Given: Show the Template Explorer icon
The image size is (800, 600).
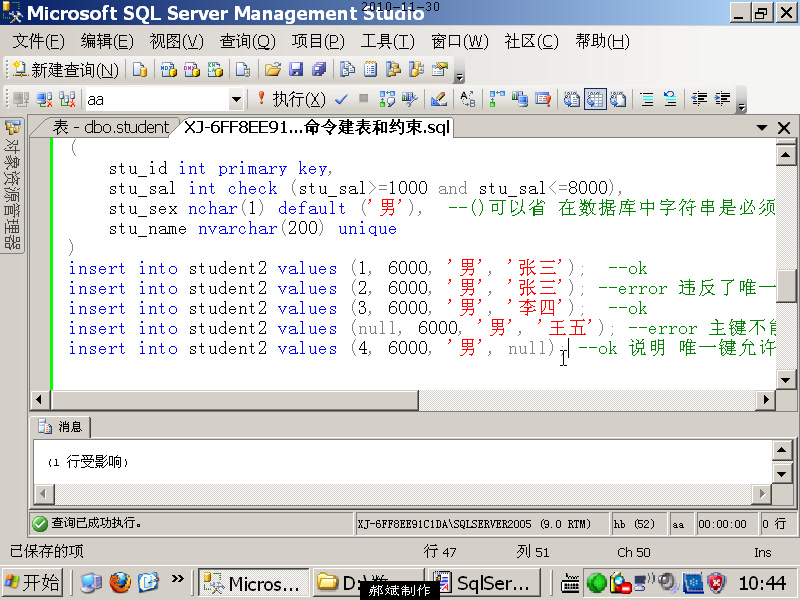Looking at the screenshot, I should click(417, 69).
